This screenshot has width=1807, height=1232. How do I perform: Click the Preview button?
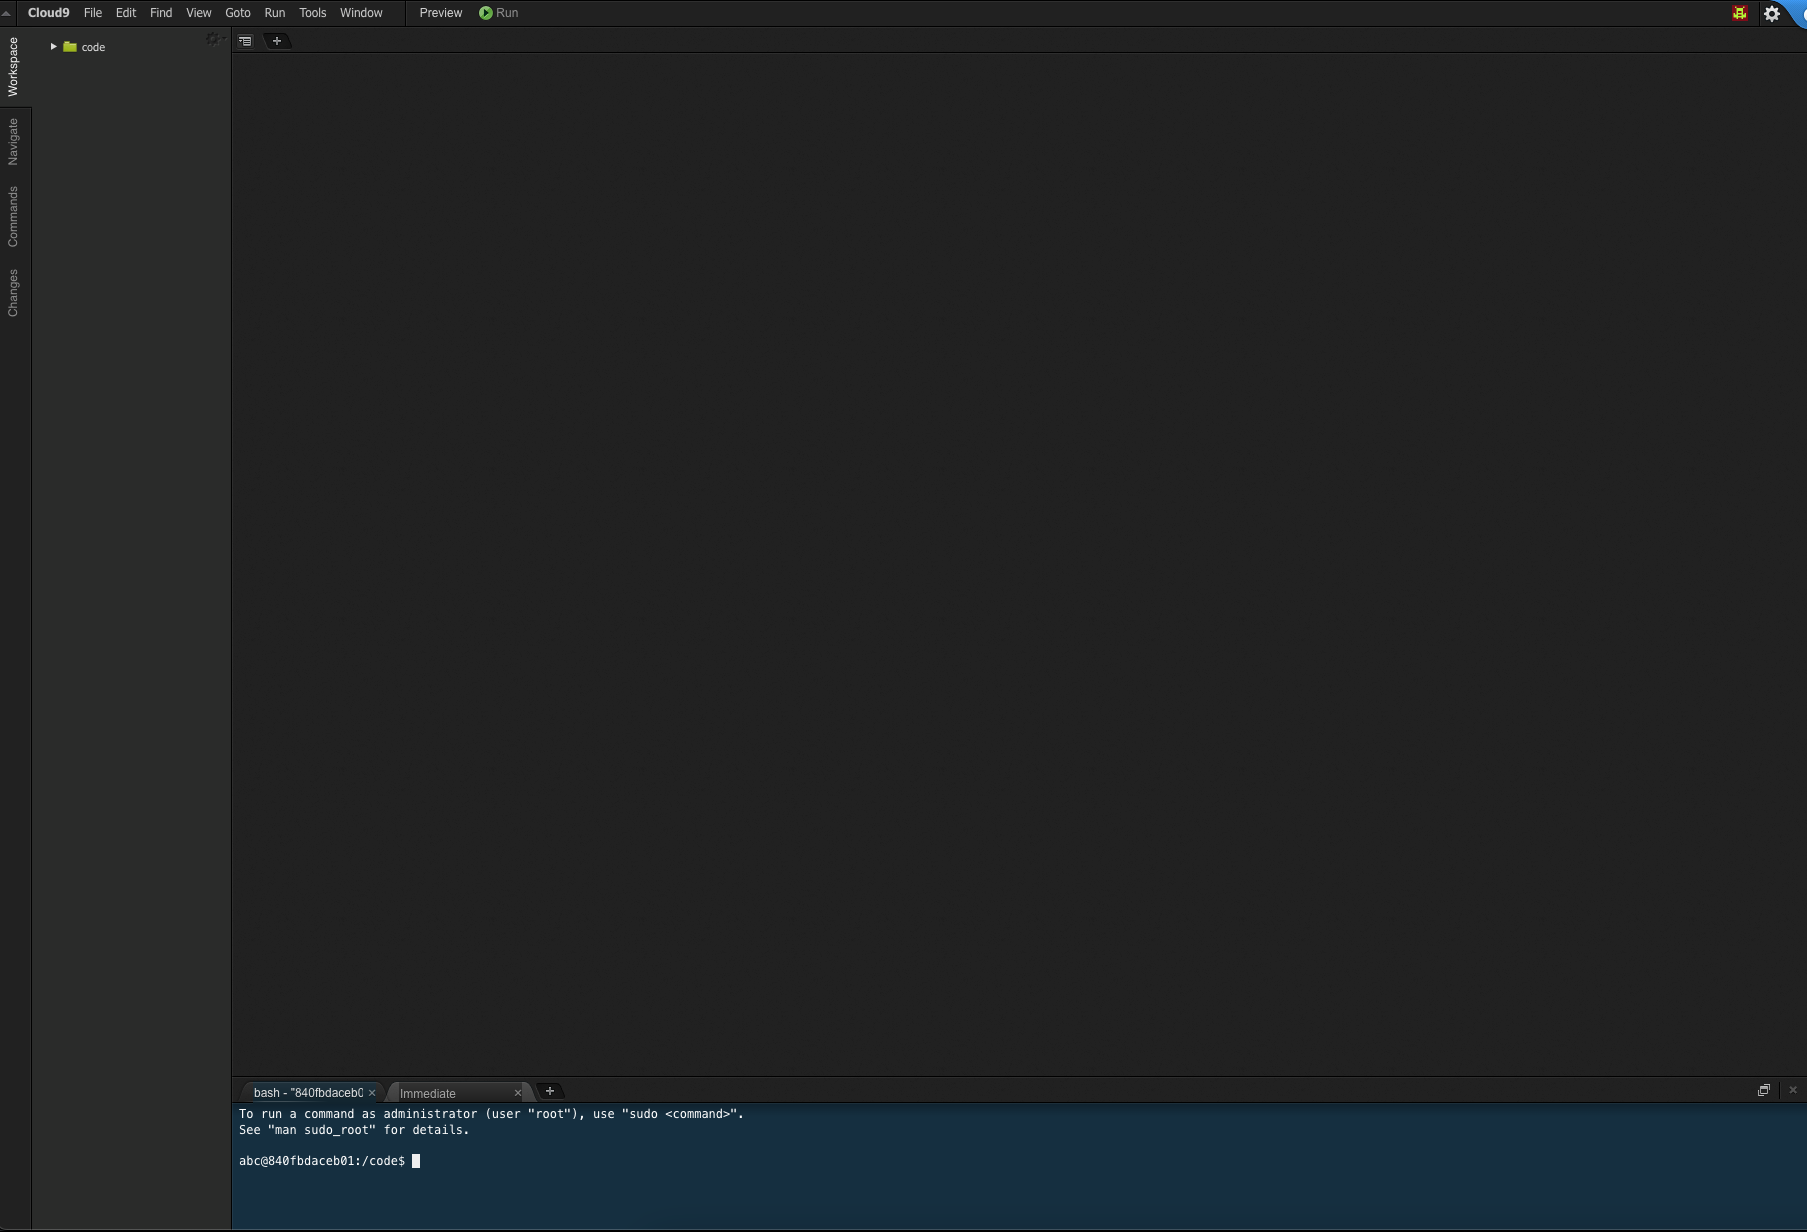[439, 13]
